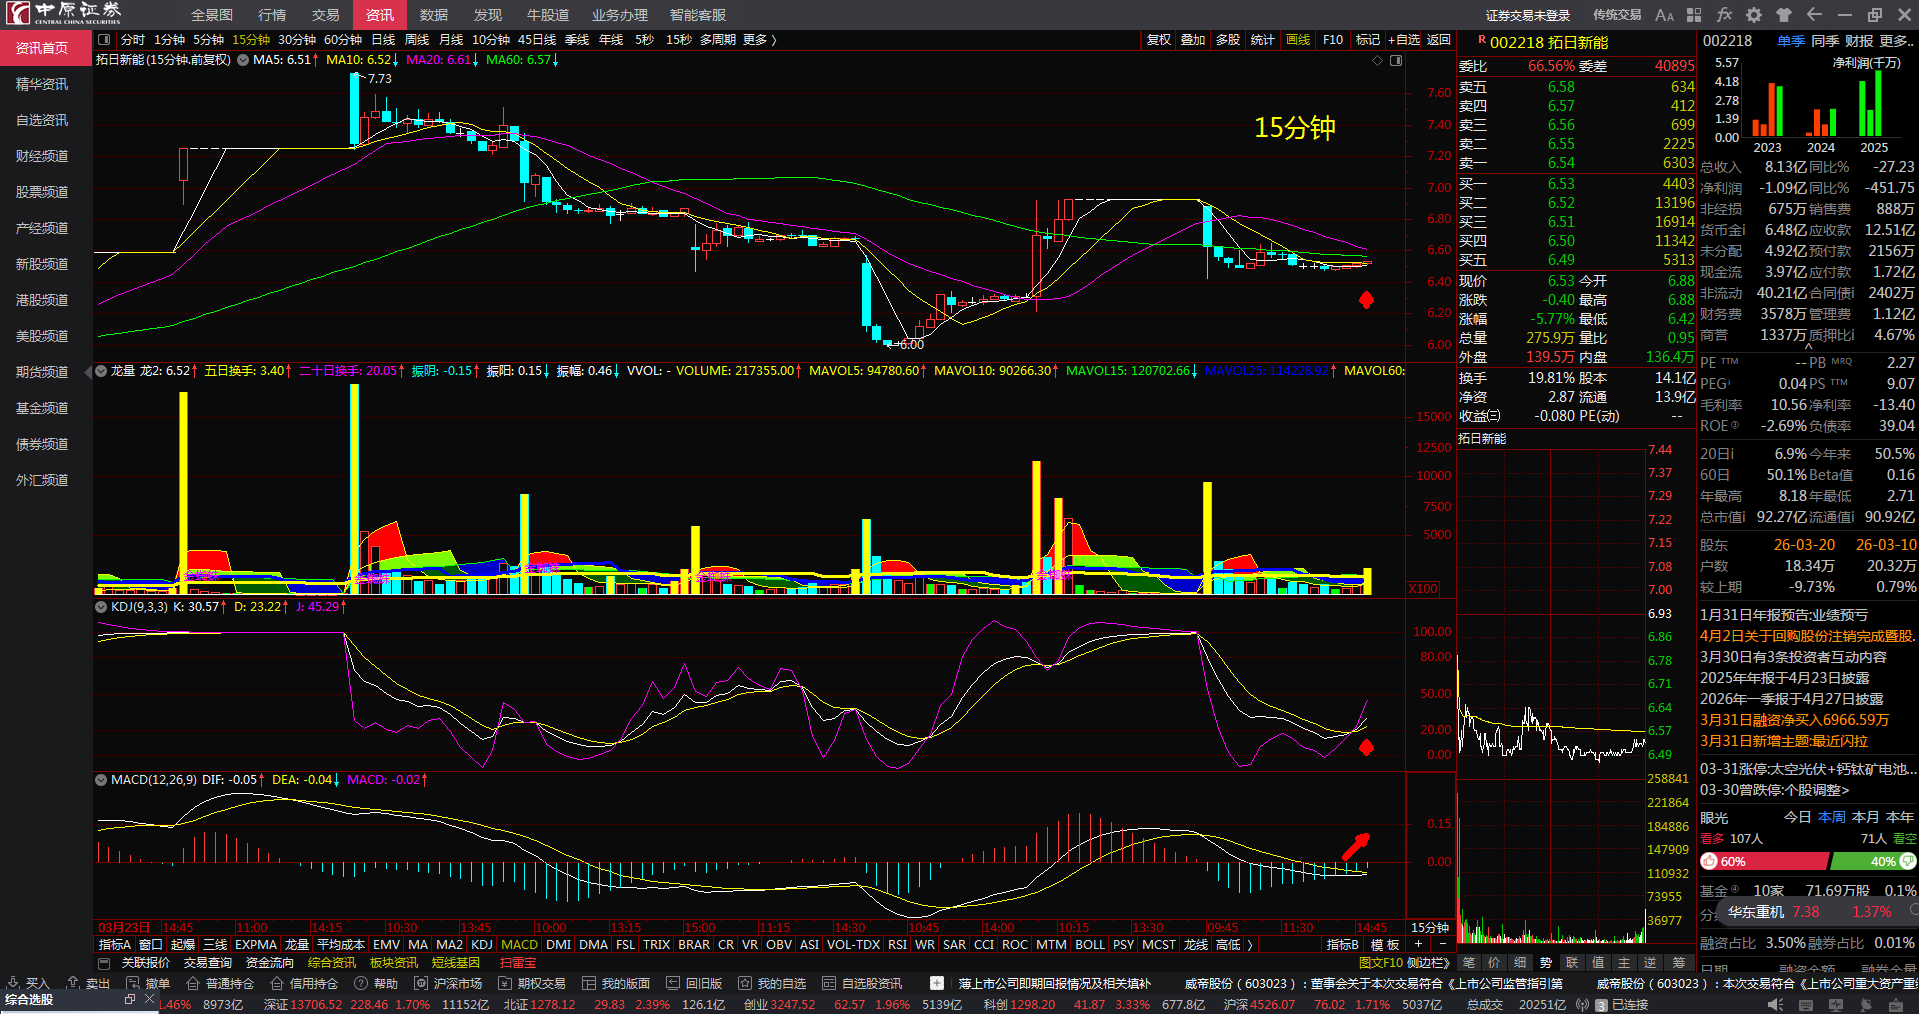Toggle the 画线 drawing tool
This screenshot has height=1014, width=1919.
point(1298,40)
